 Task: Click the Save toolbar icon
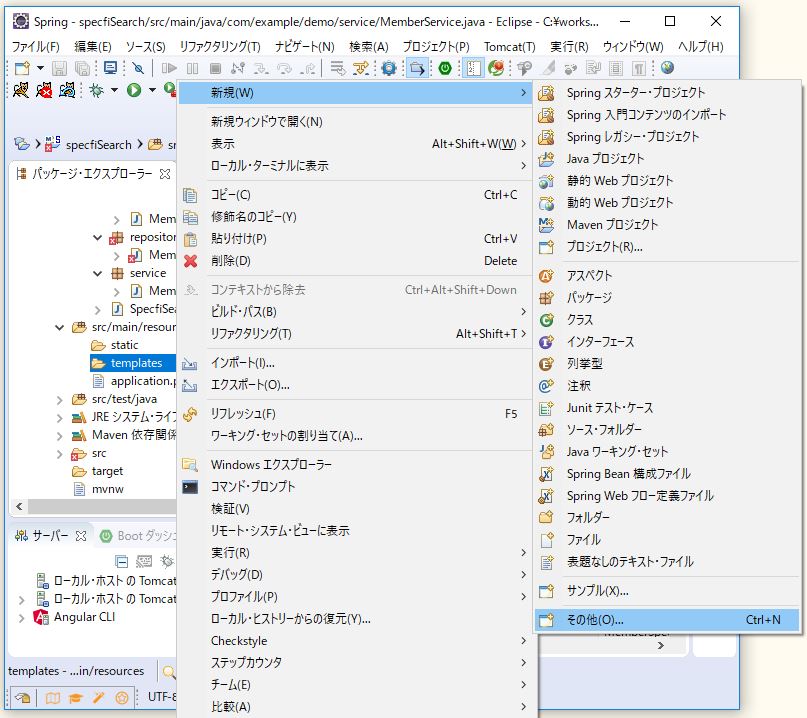click(x=59, y=68)
